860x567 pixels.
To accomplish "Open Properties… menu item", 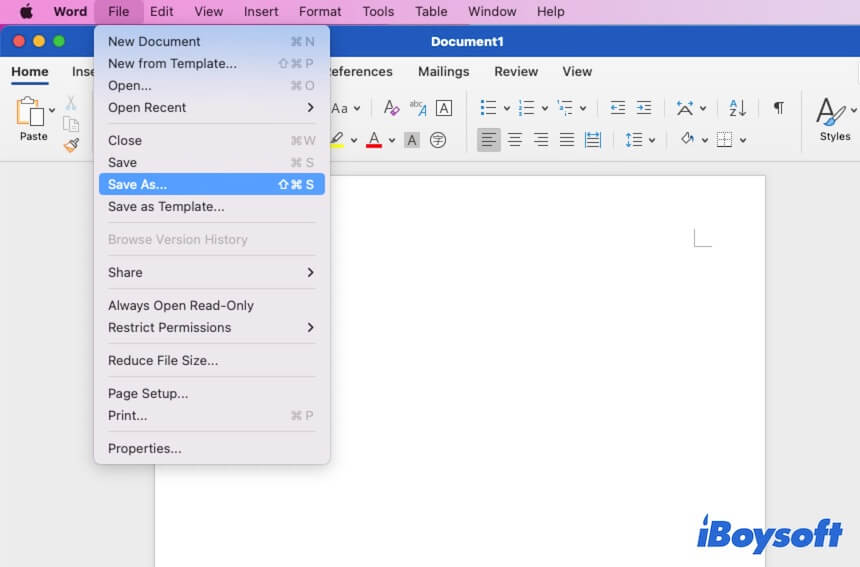I will (x=212, y=448).
